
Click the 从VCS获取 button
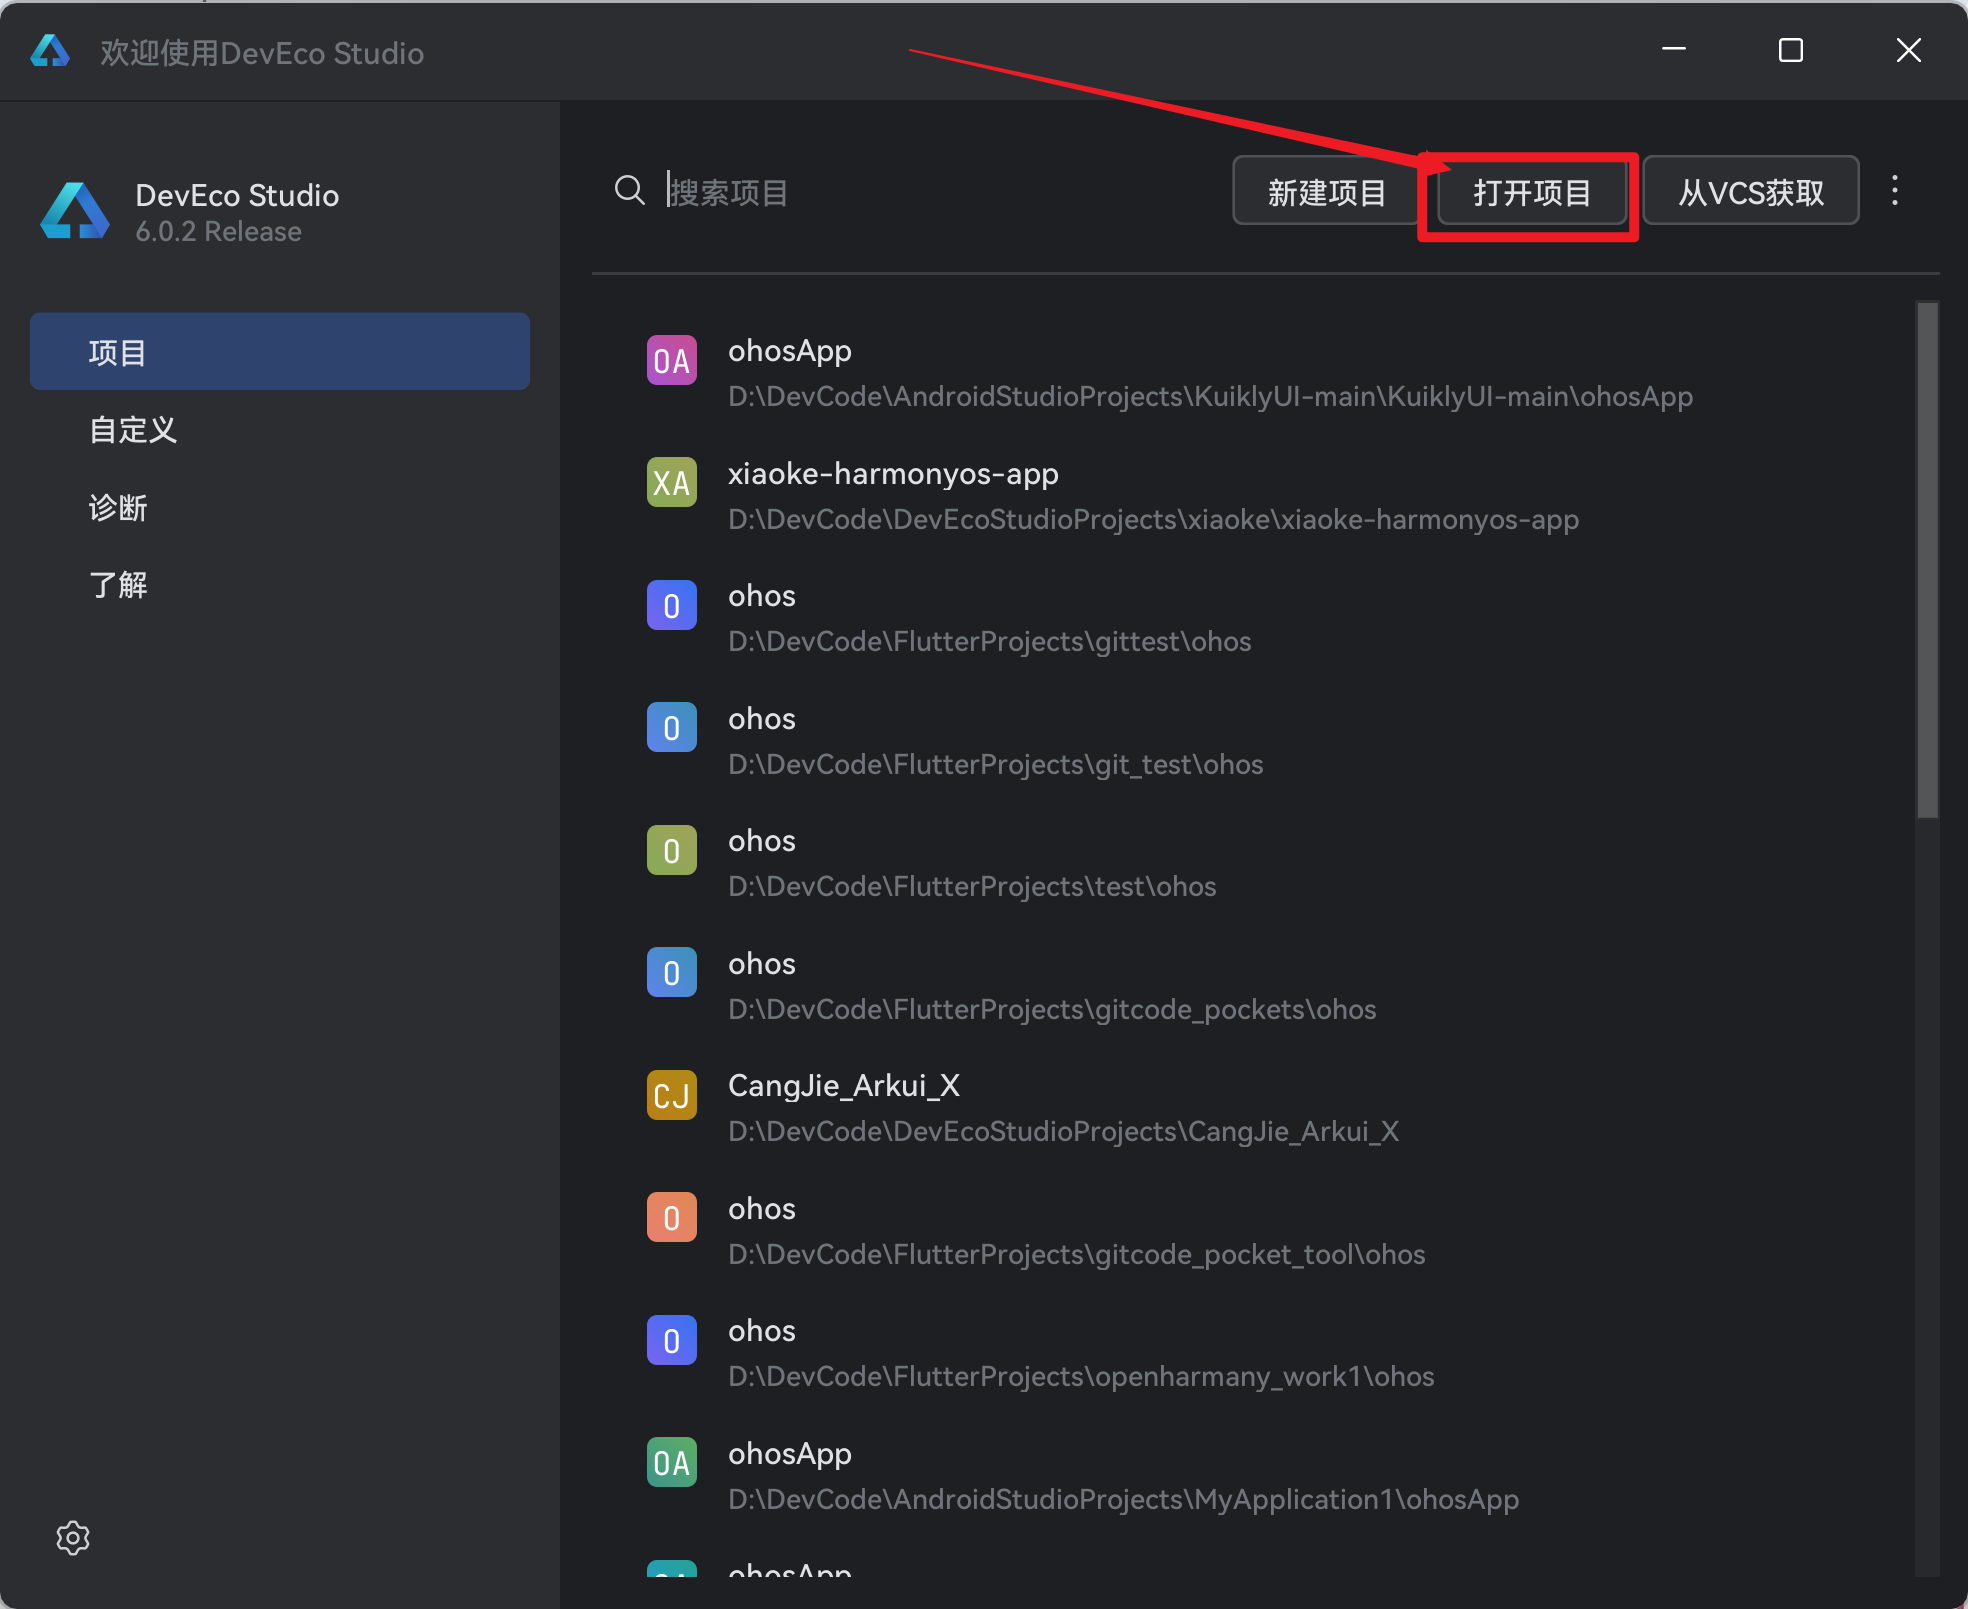coord(1750,192)
